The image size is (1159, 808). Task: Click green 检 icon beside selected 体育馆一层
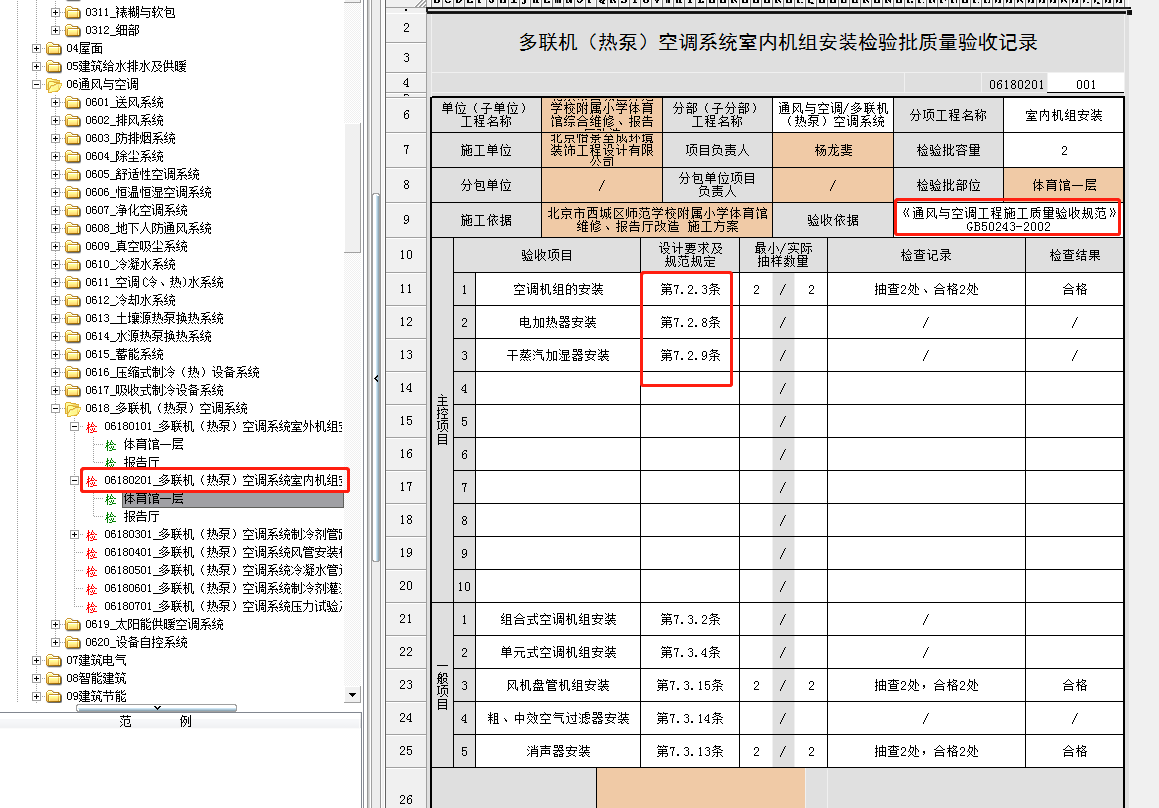[111, 499]
